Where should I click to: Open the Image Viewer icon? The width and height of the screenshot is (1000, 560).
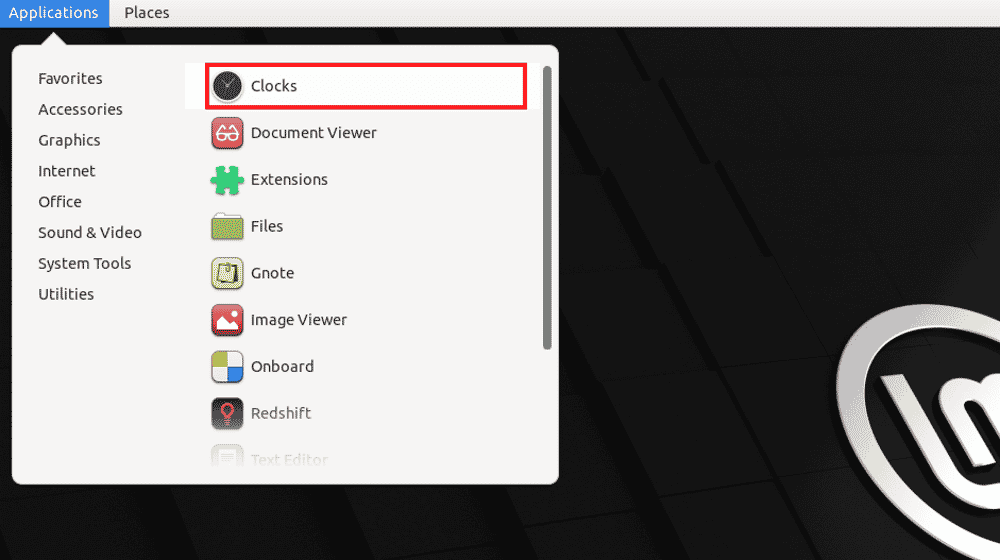click(227, 320)
